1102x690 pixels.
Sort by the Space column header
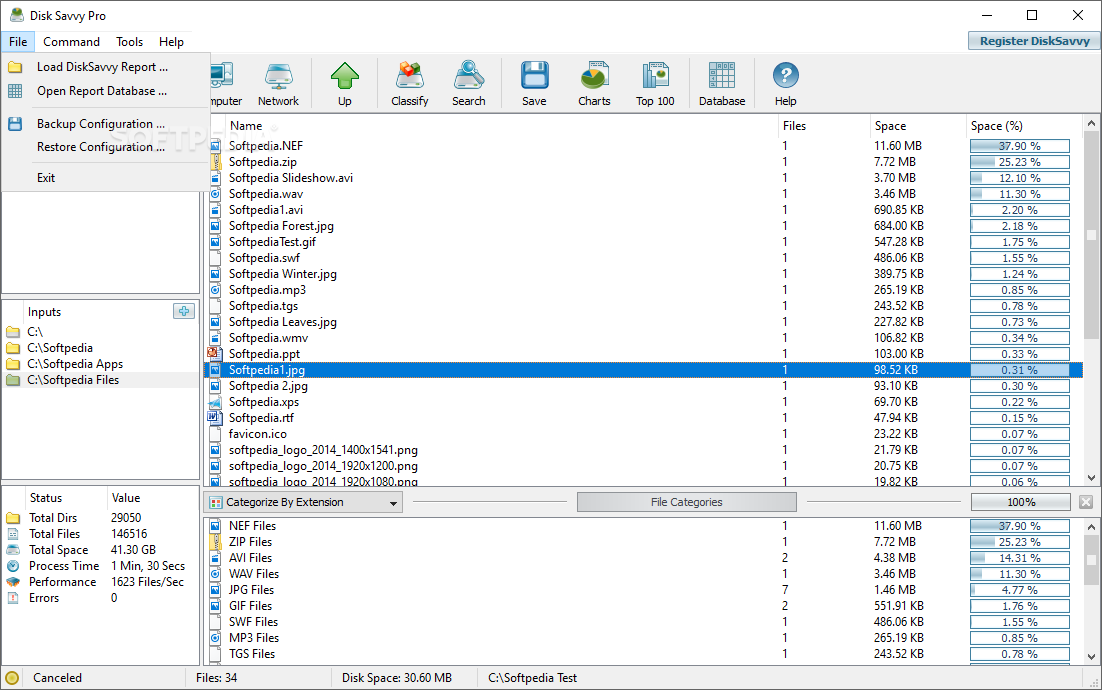(919, 126)
